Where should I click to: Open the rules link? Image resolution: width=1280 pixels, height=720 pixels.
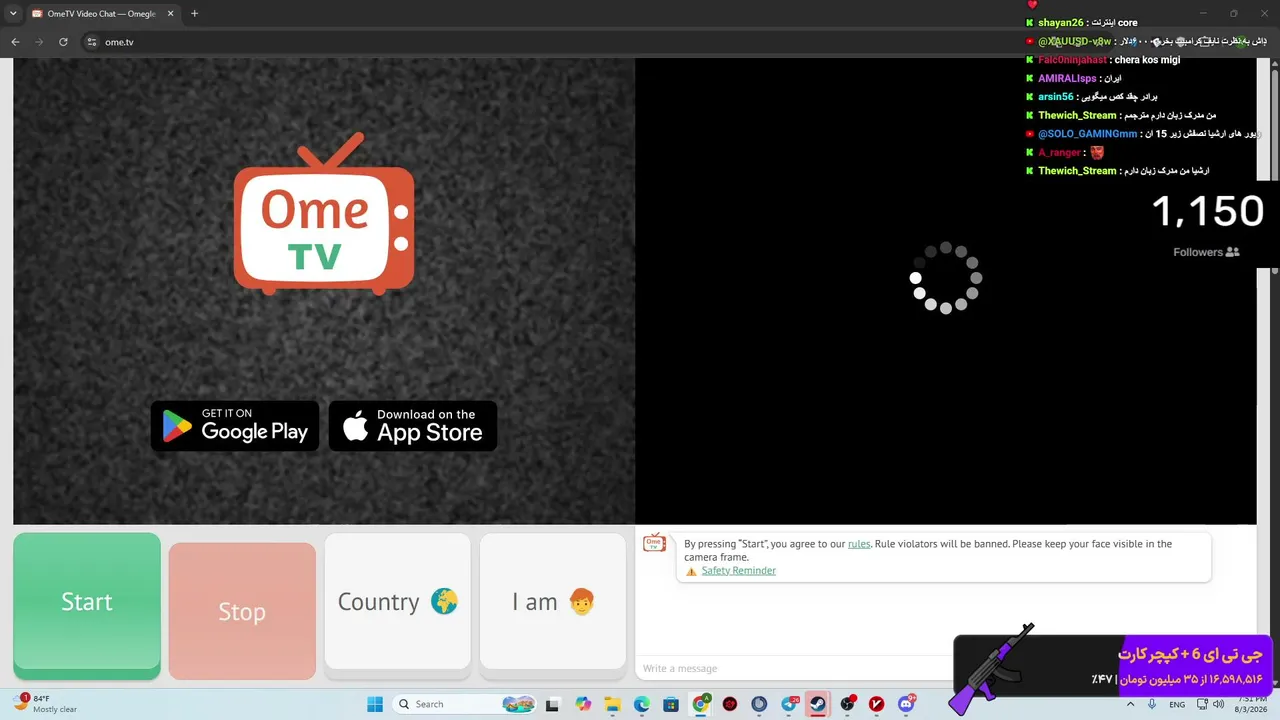[x=859, y=544]
